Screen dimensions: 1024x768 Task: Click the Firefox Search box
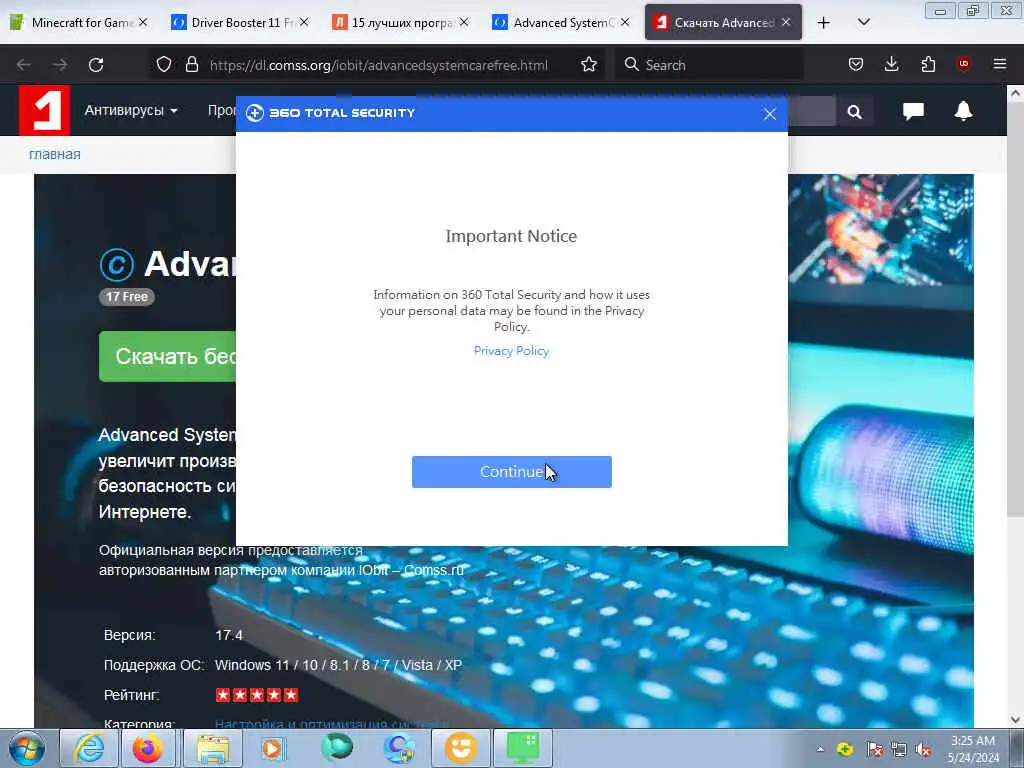point(709,65)
